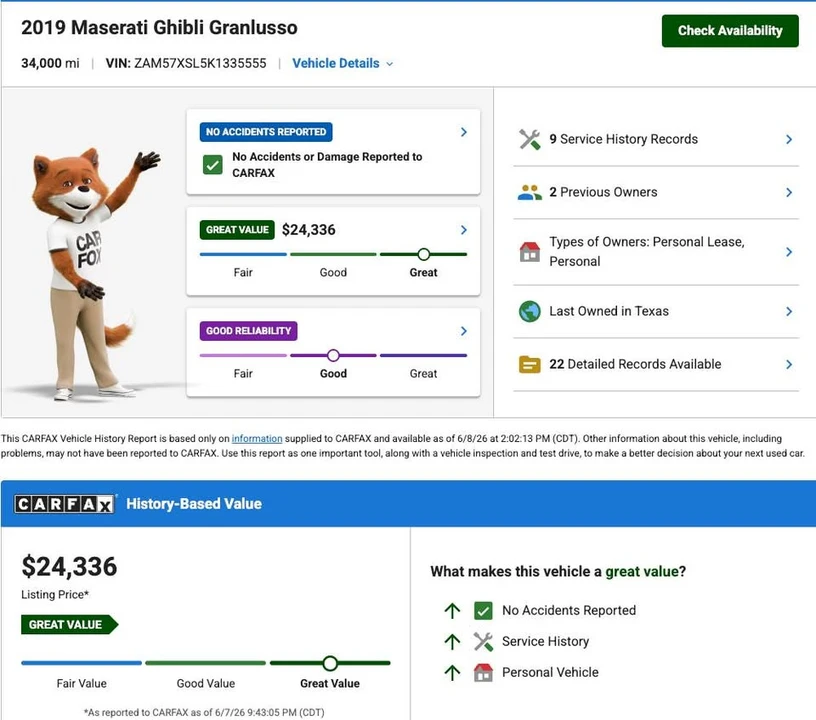
Task: Expand 2 Previous Owners chevron
Action: point(789,192)
